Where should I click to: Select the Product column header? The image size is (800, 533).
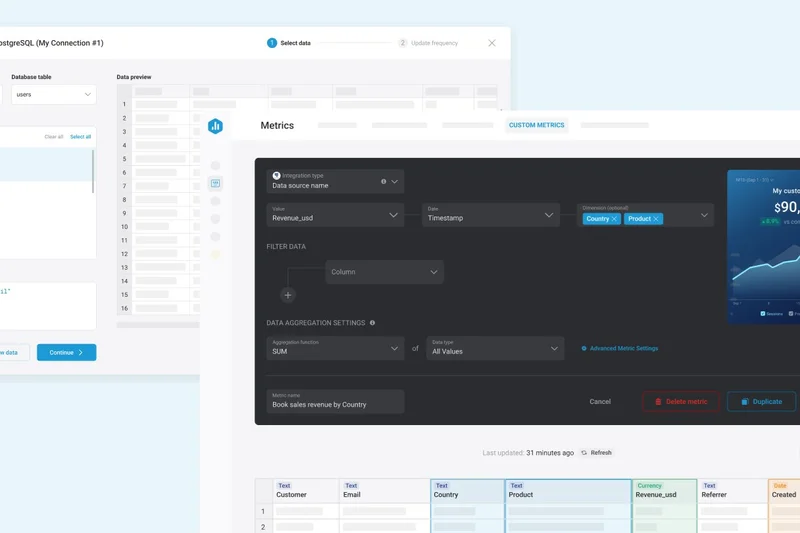568,491
